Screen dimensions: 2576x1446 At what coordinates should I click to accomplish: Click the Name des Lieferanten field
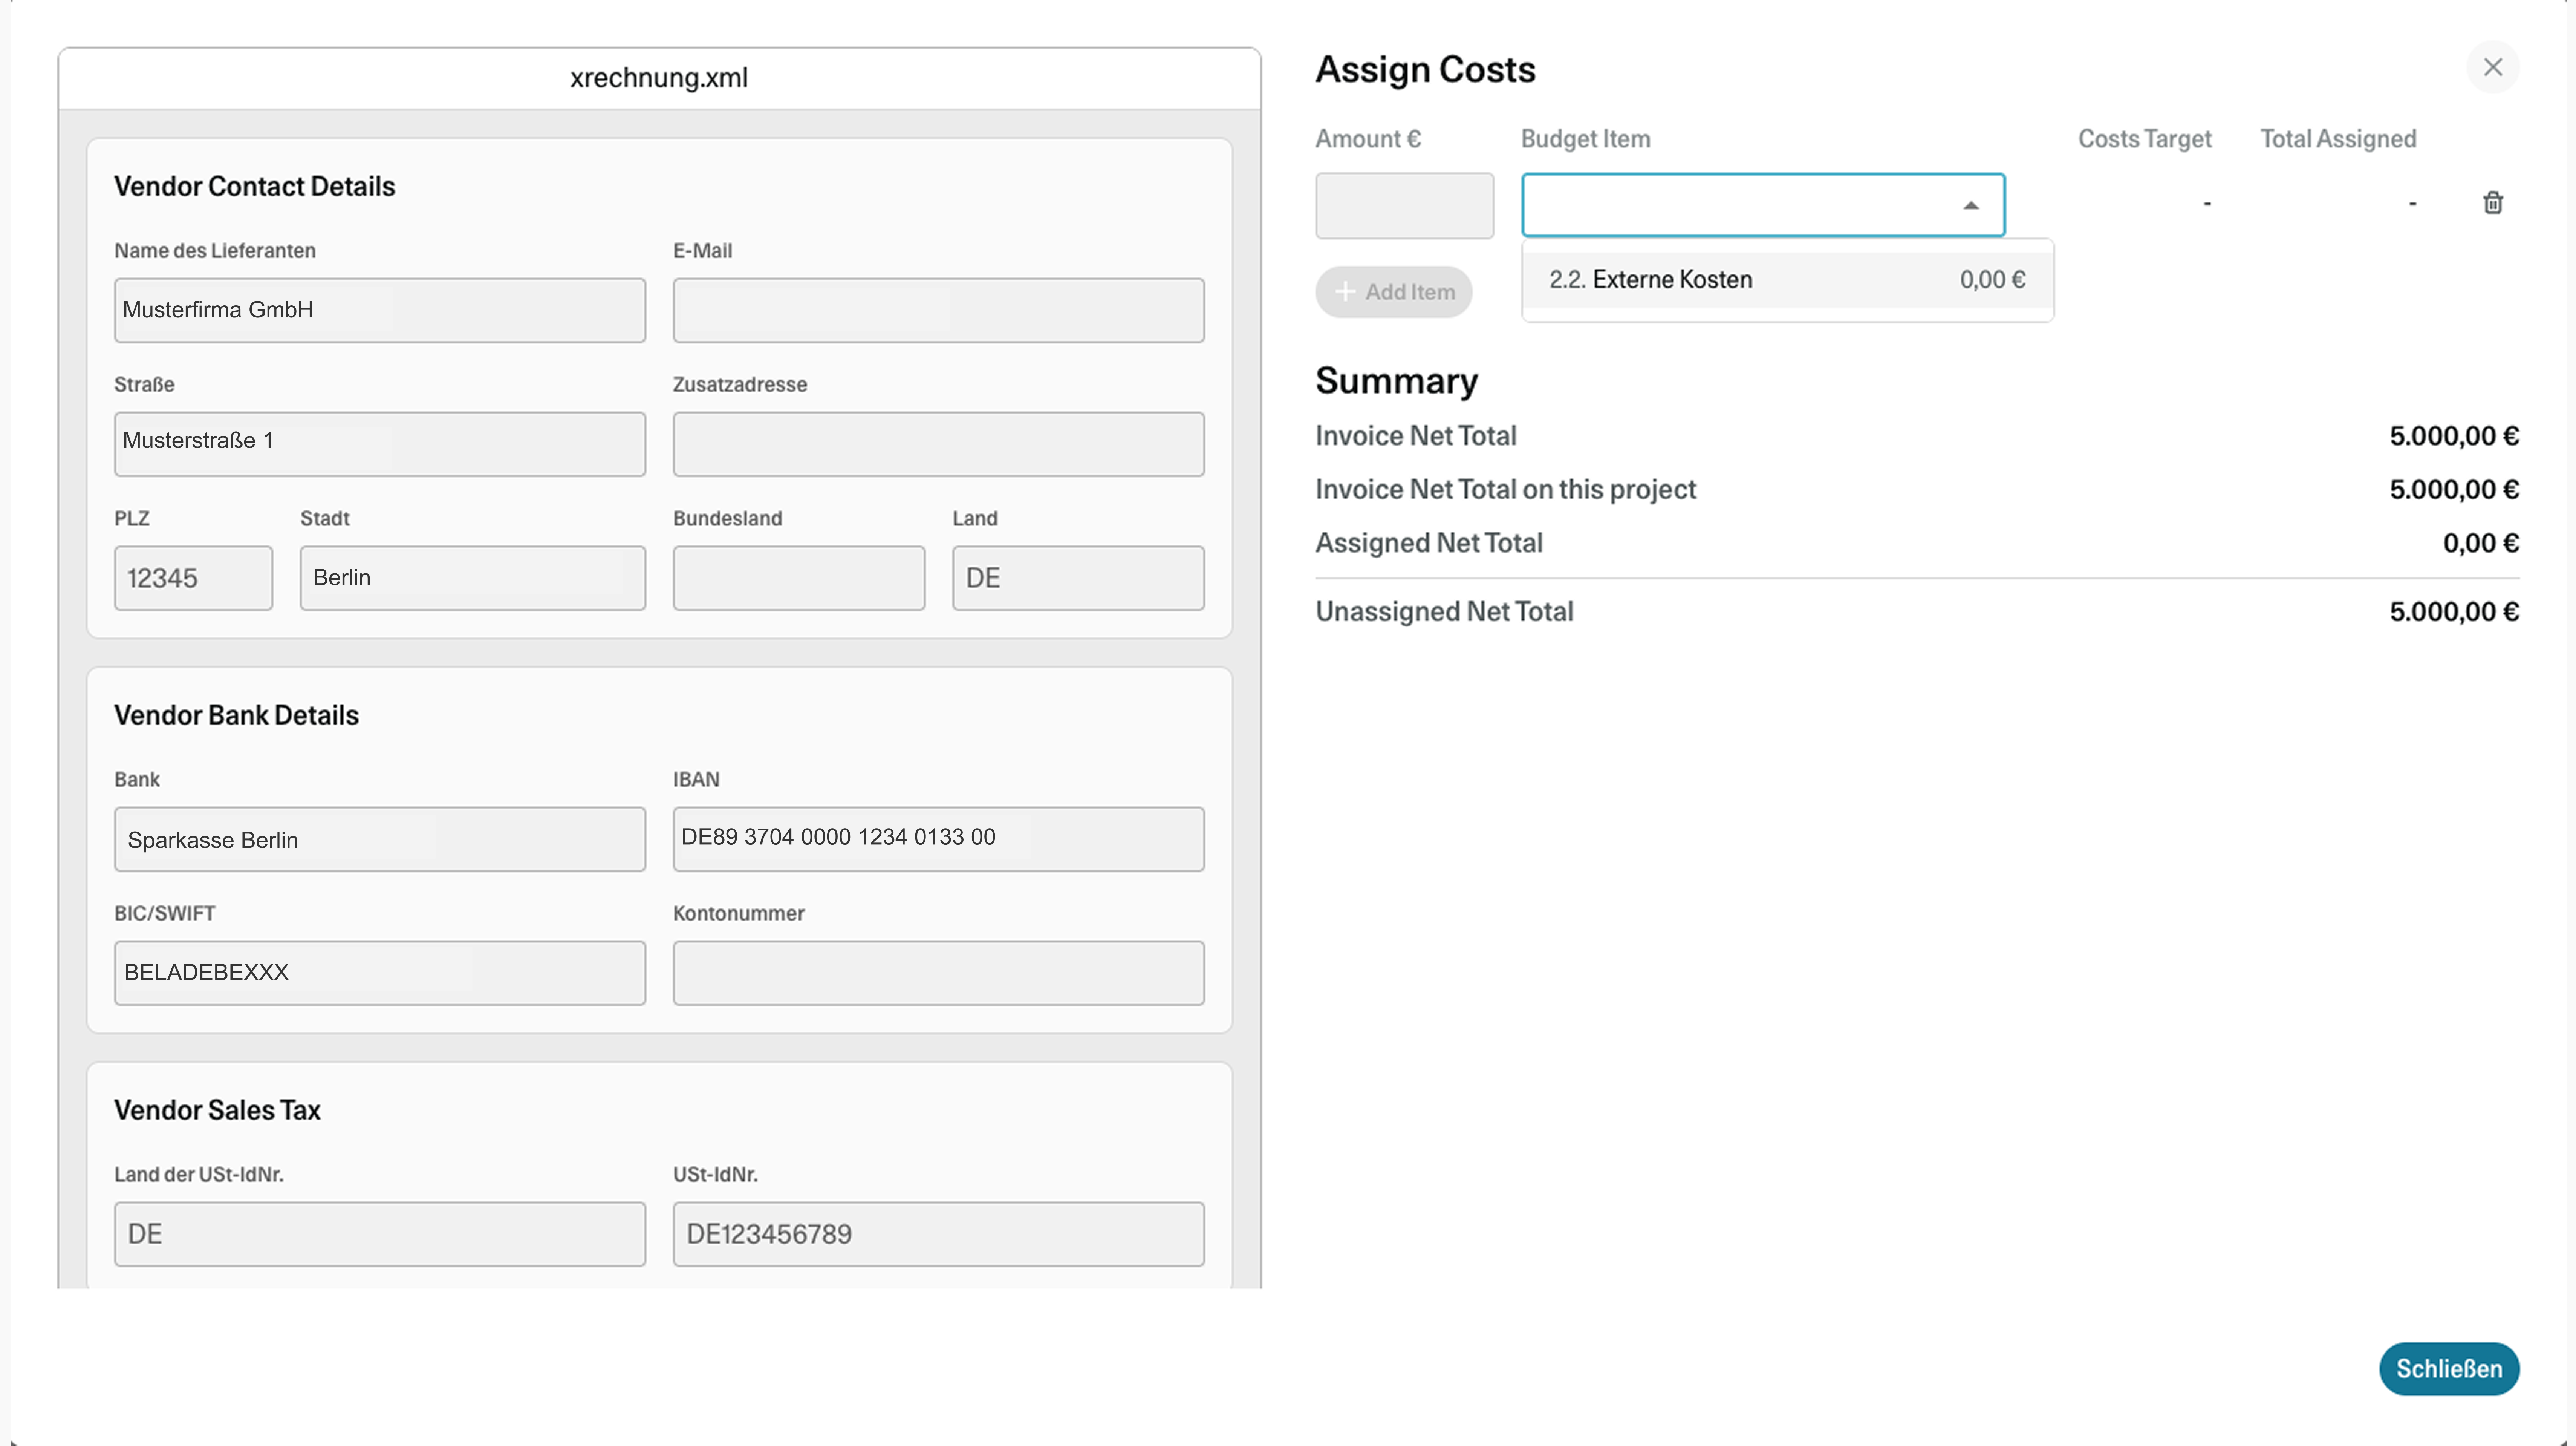click(379, 310)
